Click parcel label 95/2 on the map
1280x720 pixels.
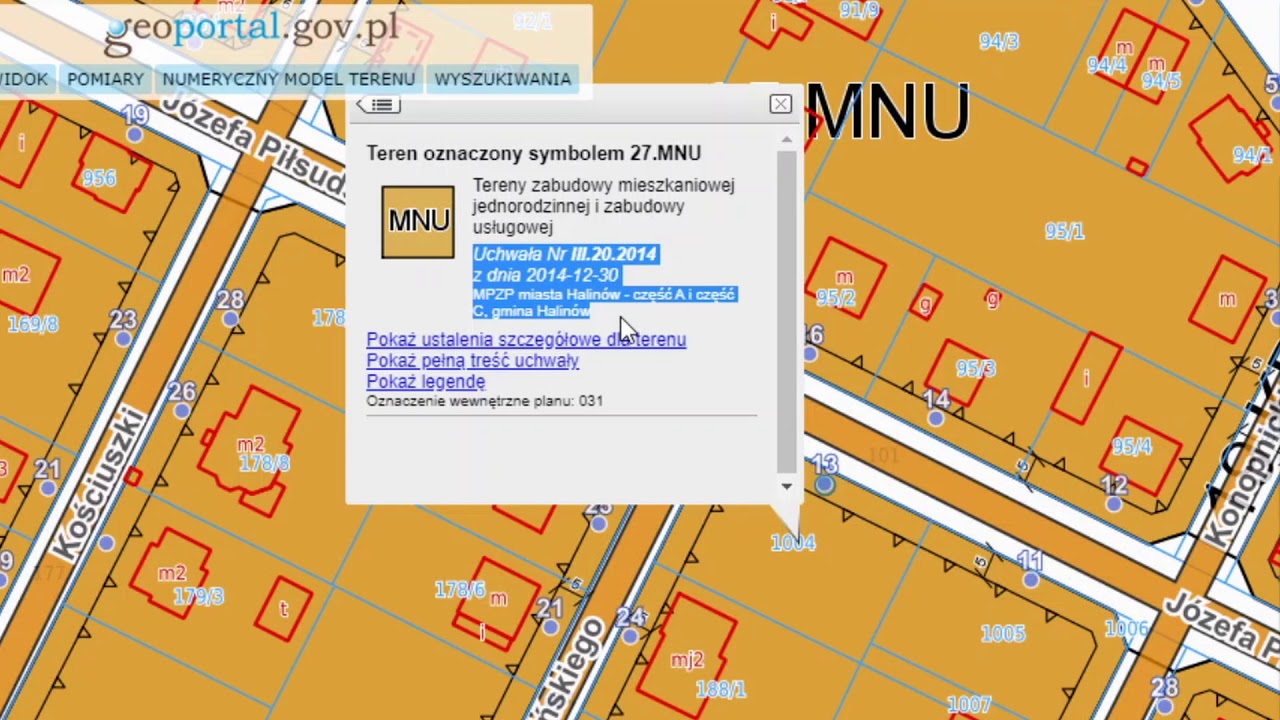click(x=836, y=298)
